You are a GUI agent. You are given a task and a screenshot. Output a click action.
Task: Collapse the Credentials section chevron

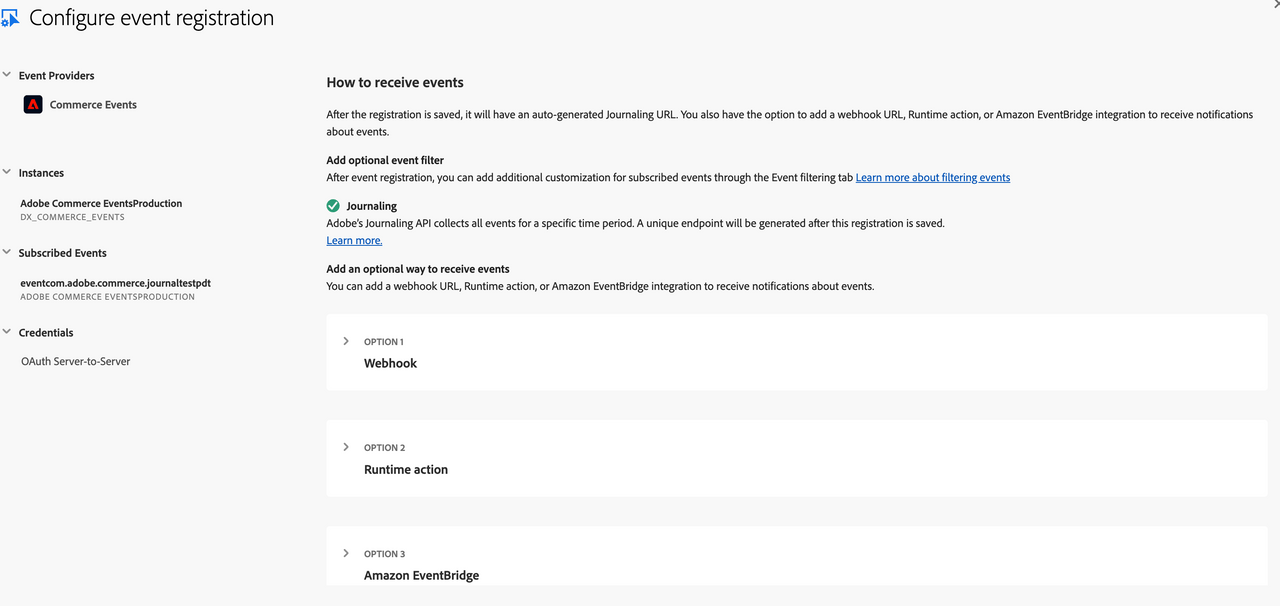[7, 332]
